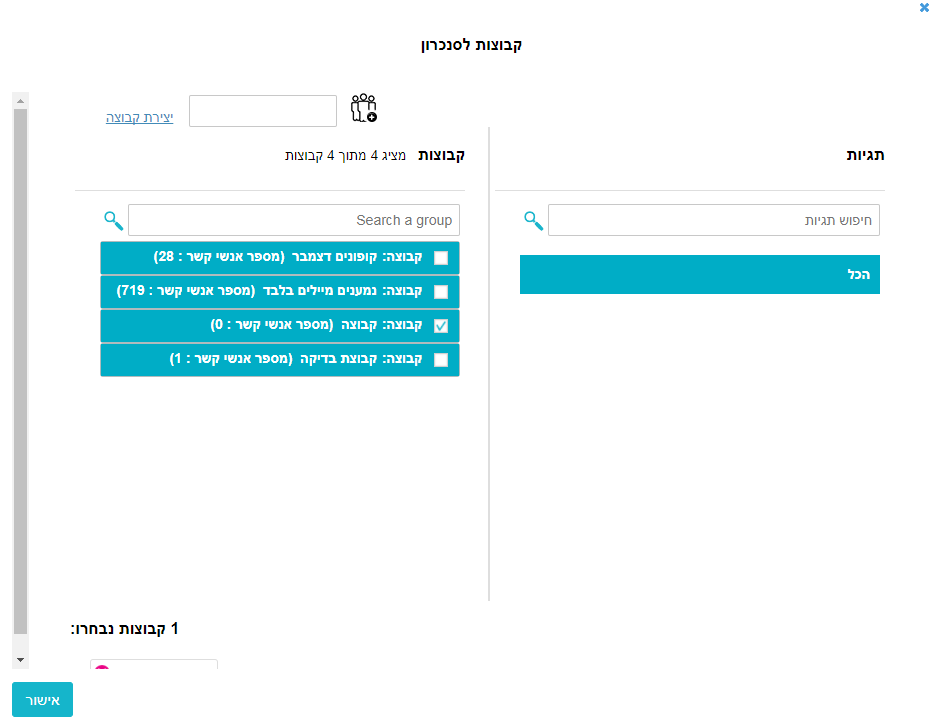
Task: Click the add-group people icon
Action: (x=364, y=108)
